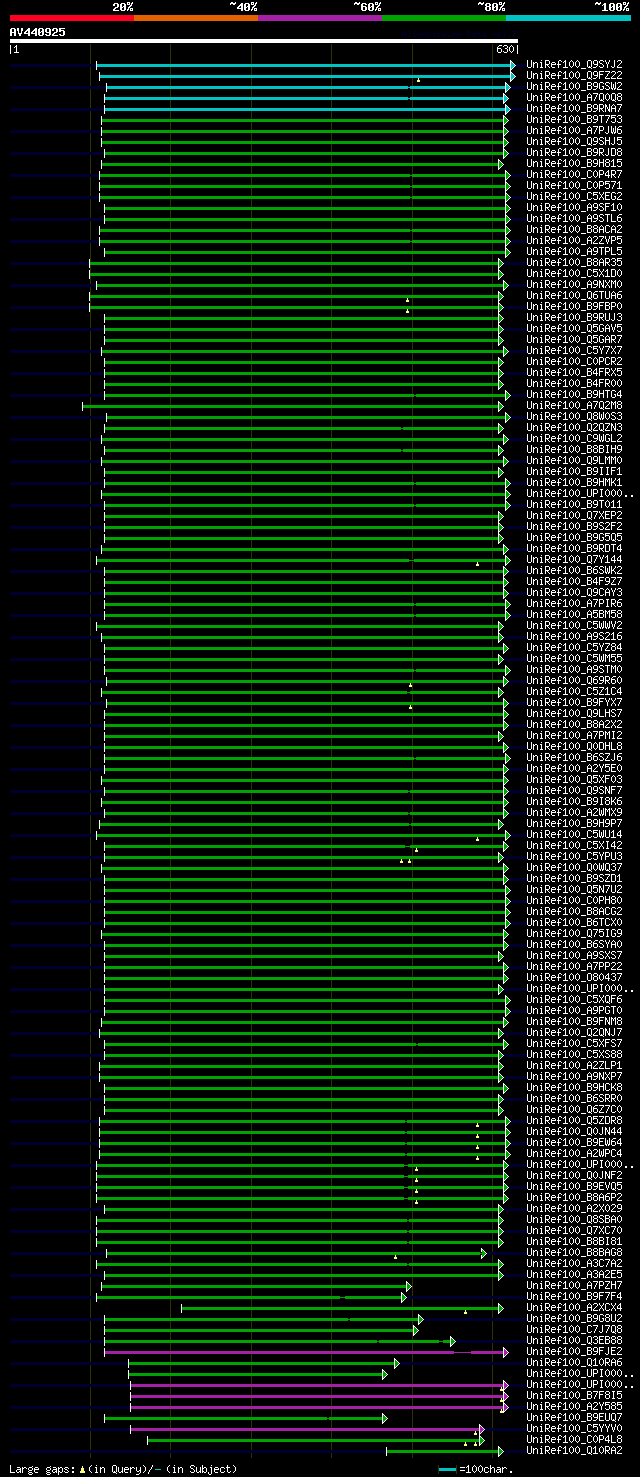
Task: Click the orange ~40% legend segment
Action: pos(196,18)
